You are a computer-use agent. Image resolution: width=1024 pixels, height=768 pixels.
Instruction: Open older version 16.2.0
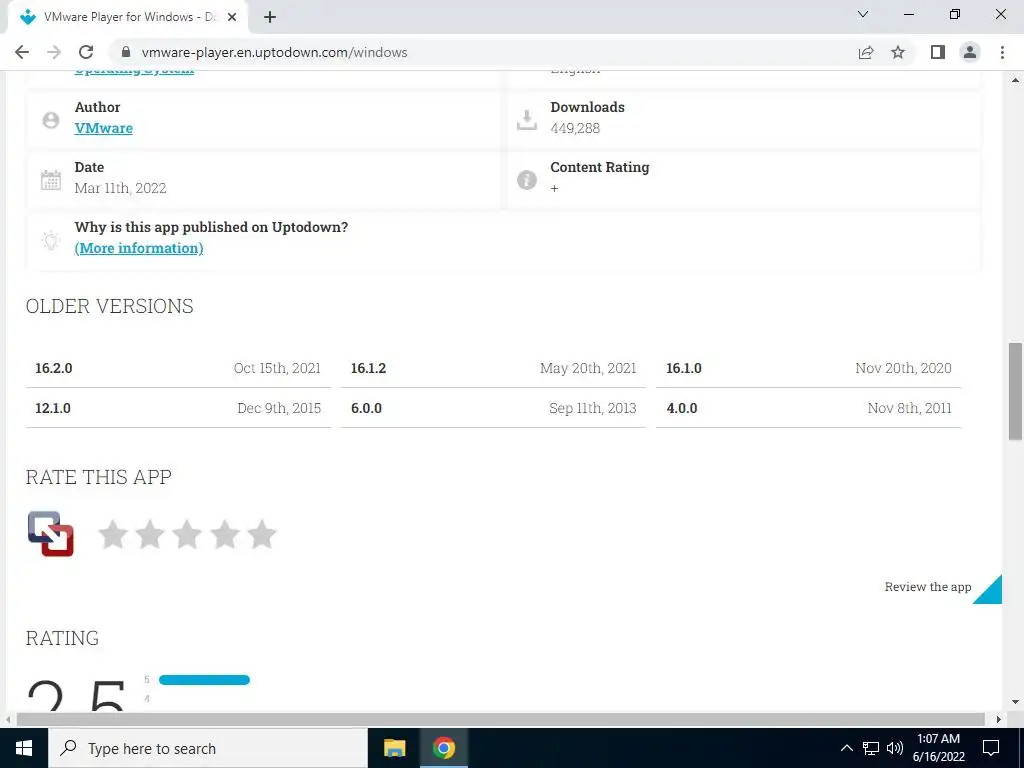pos(178,368)
